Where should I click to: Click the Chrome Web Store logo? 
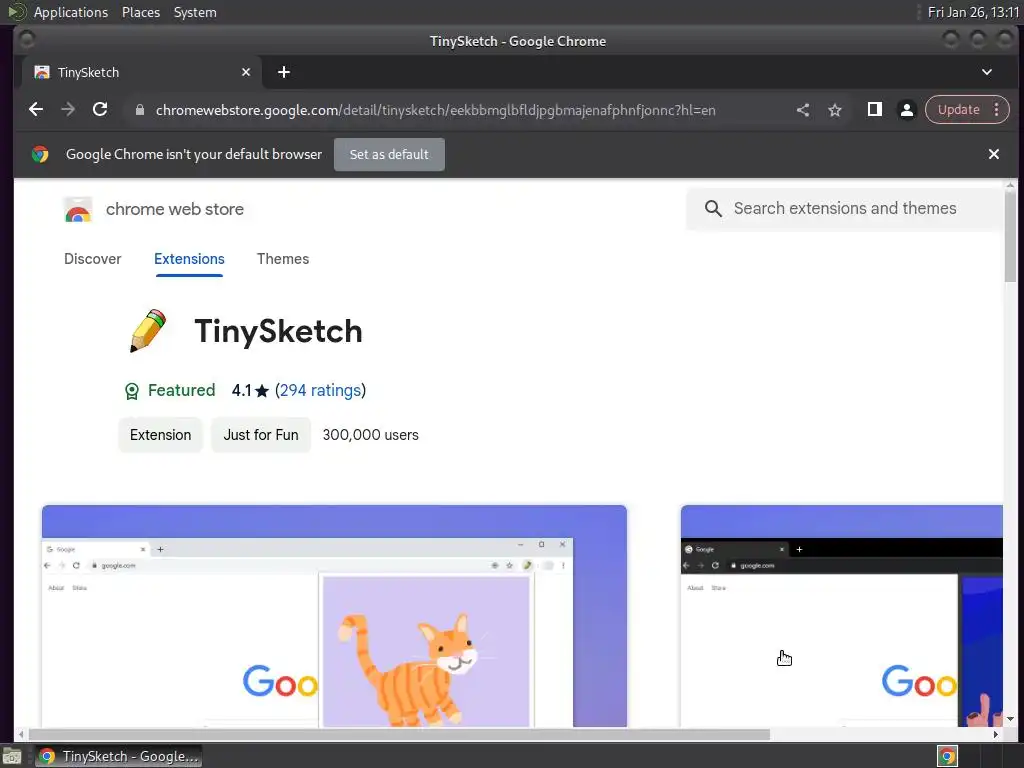pyautogui.click(x=78, y=210)
